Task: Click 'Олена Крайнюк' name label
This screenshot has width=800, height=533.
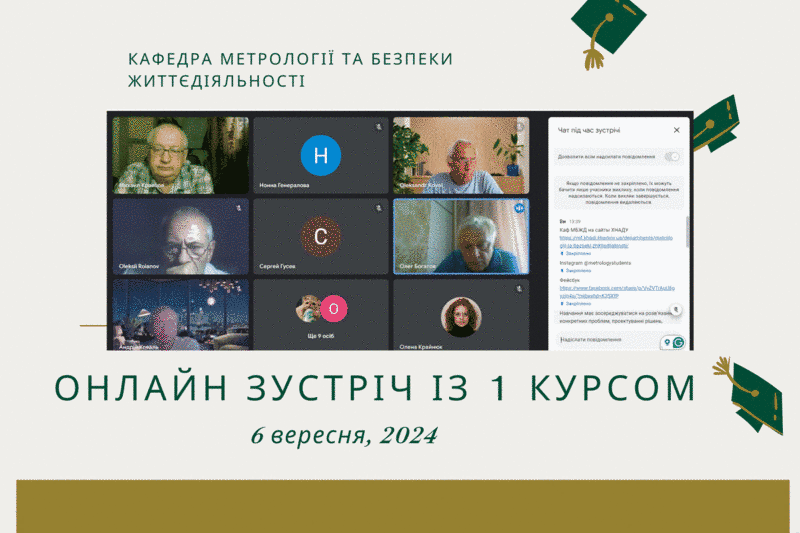Action: pos(421,347)
